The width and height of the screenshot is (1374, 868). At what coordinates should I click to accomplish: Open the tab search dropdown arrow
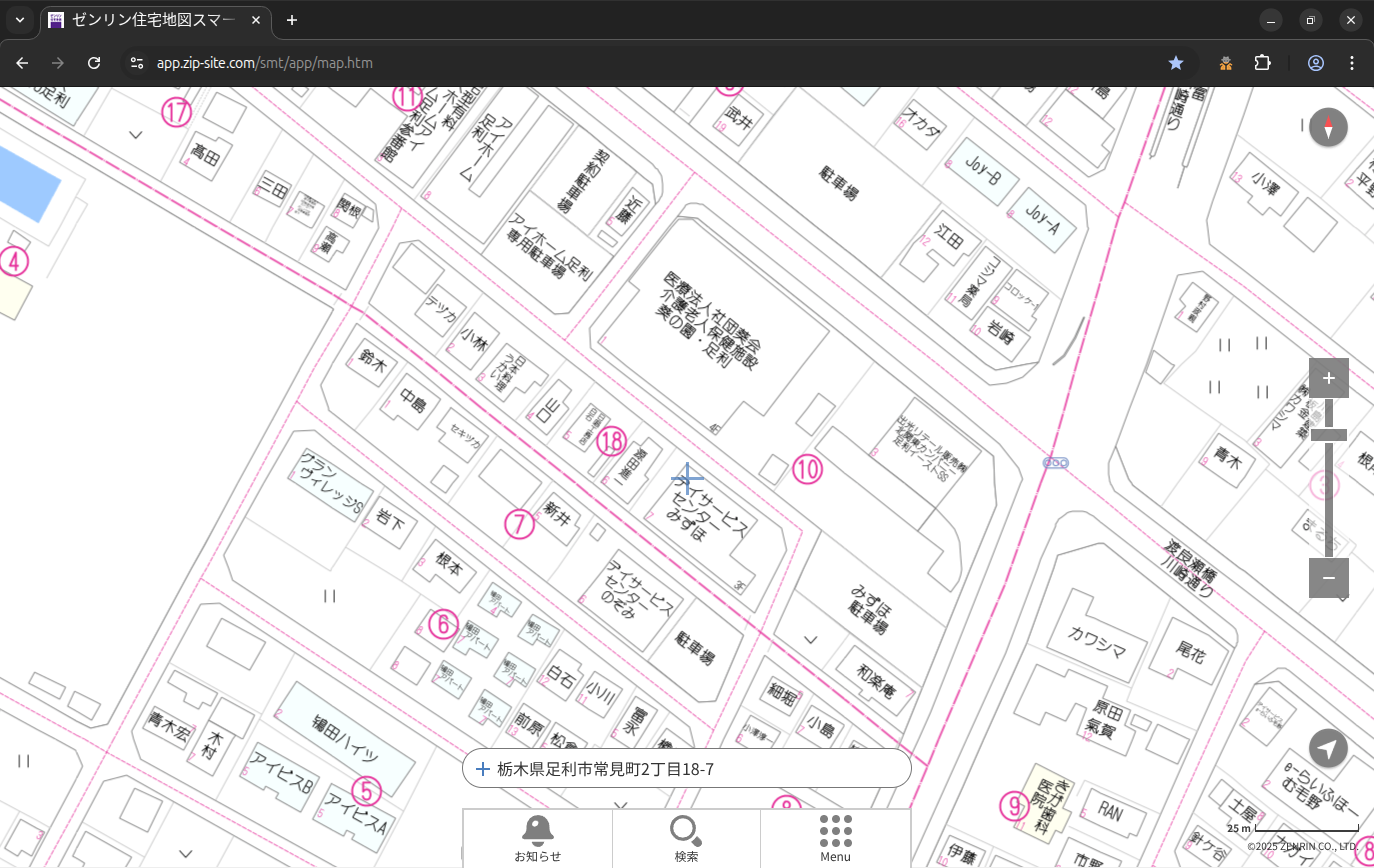(x=19, y=20)
